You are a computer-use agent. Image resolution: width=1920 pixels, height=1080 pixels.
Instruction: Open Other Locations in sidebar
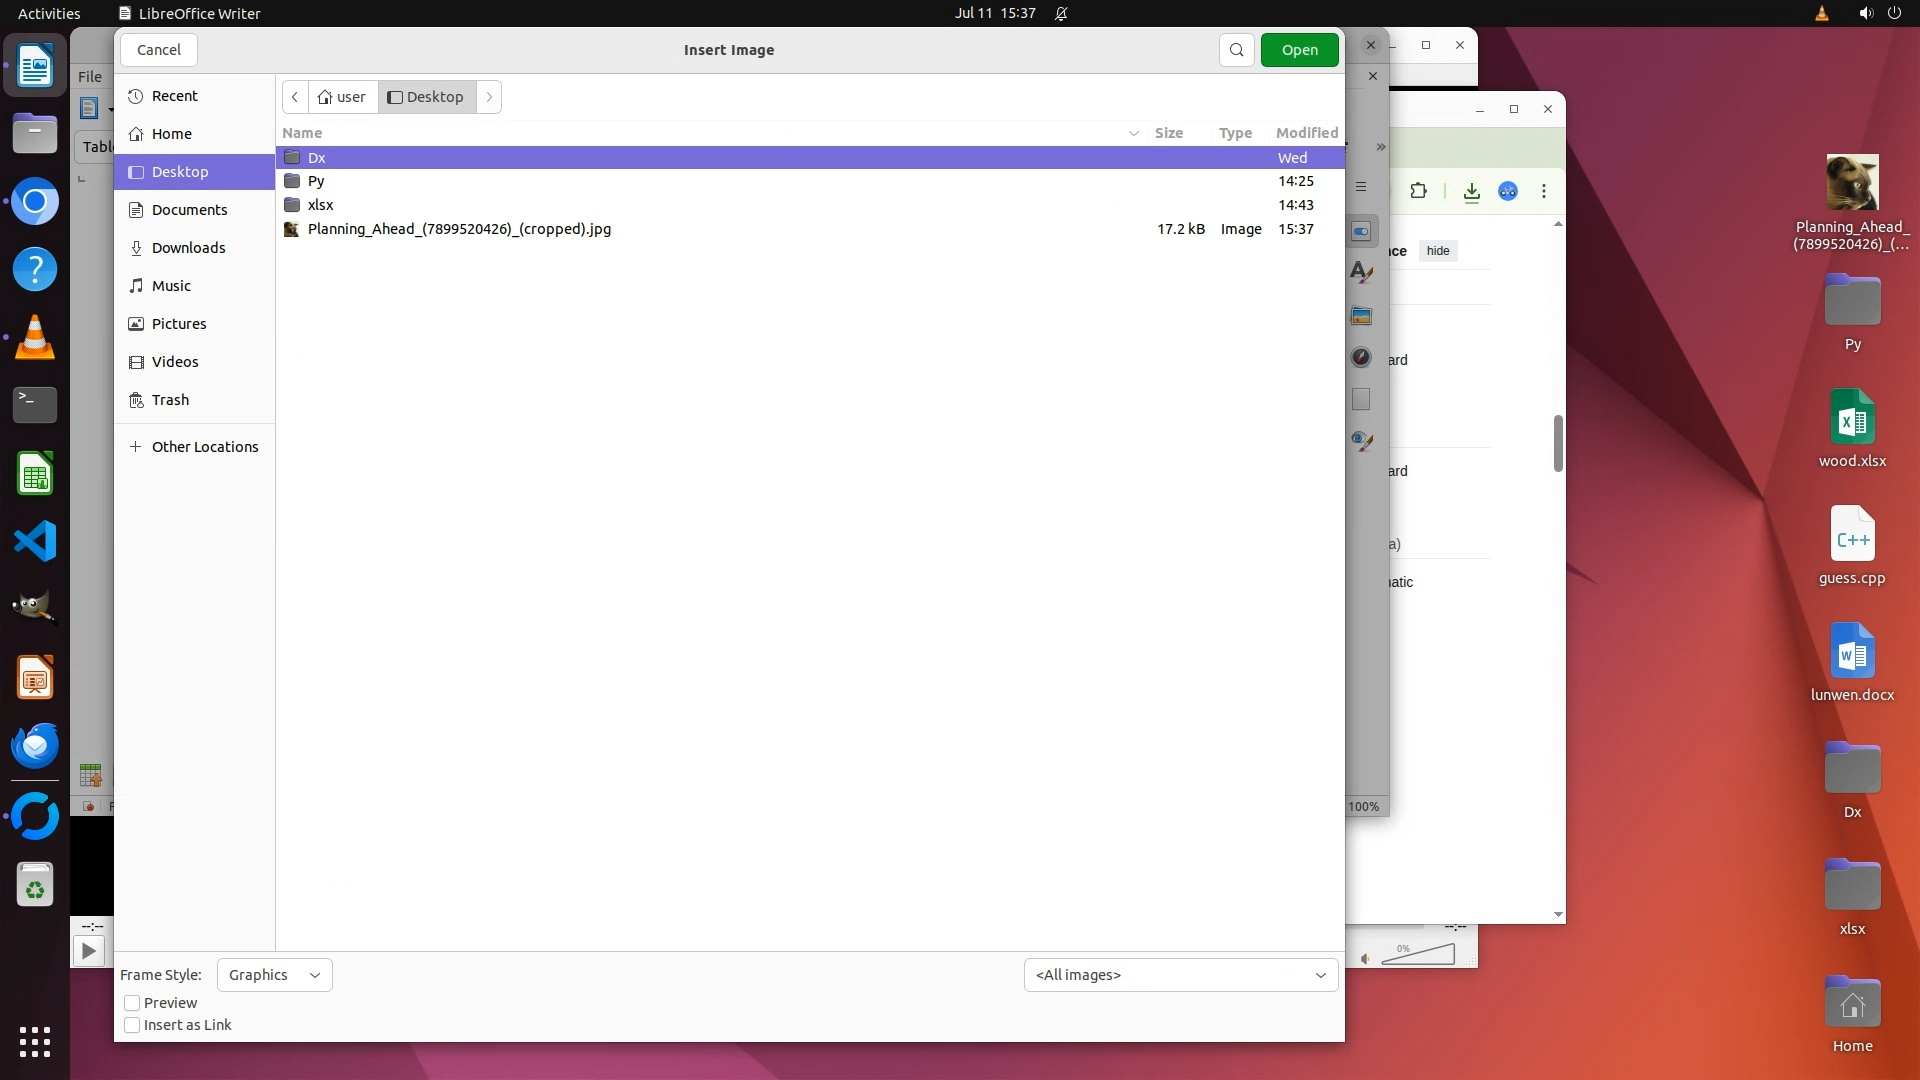204,447
